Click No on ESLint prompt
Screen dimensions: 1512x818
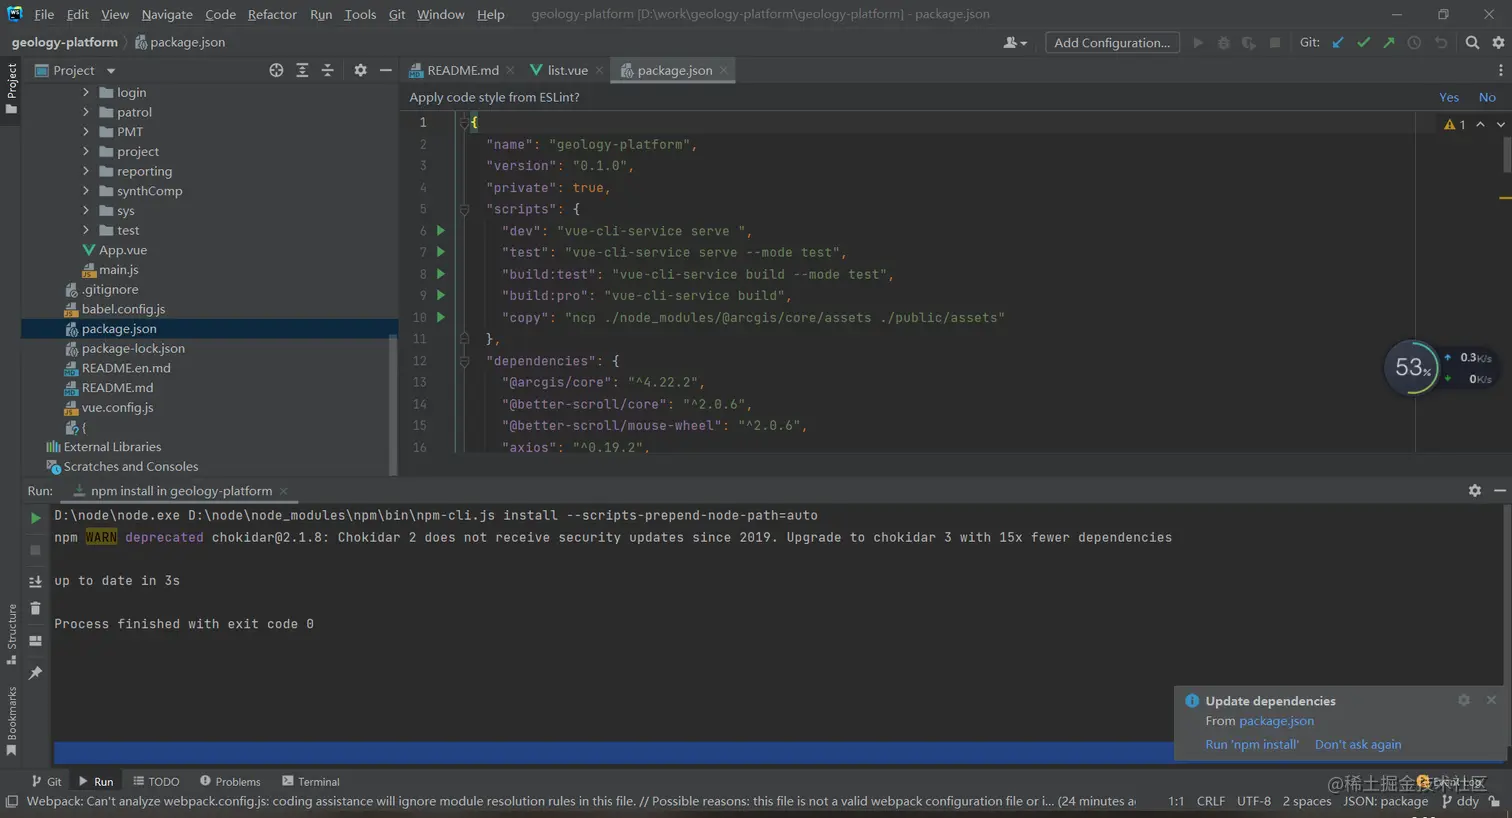tap(1487, 97)
